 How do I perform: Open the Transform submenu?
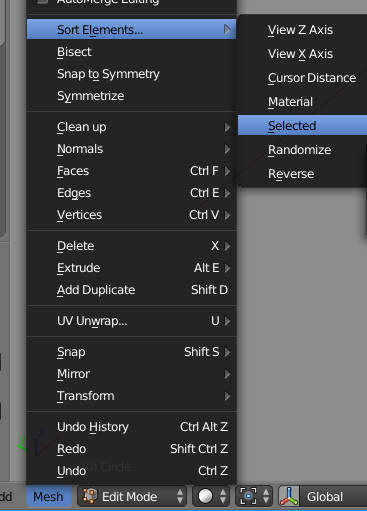coord(131,396)
